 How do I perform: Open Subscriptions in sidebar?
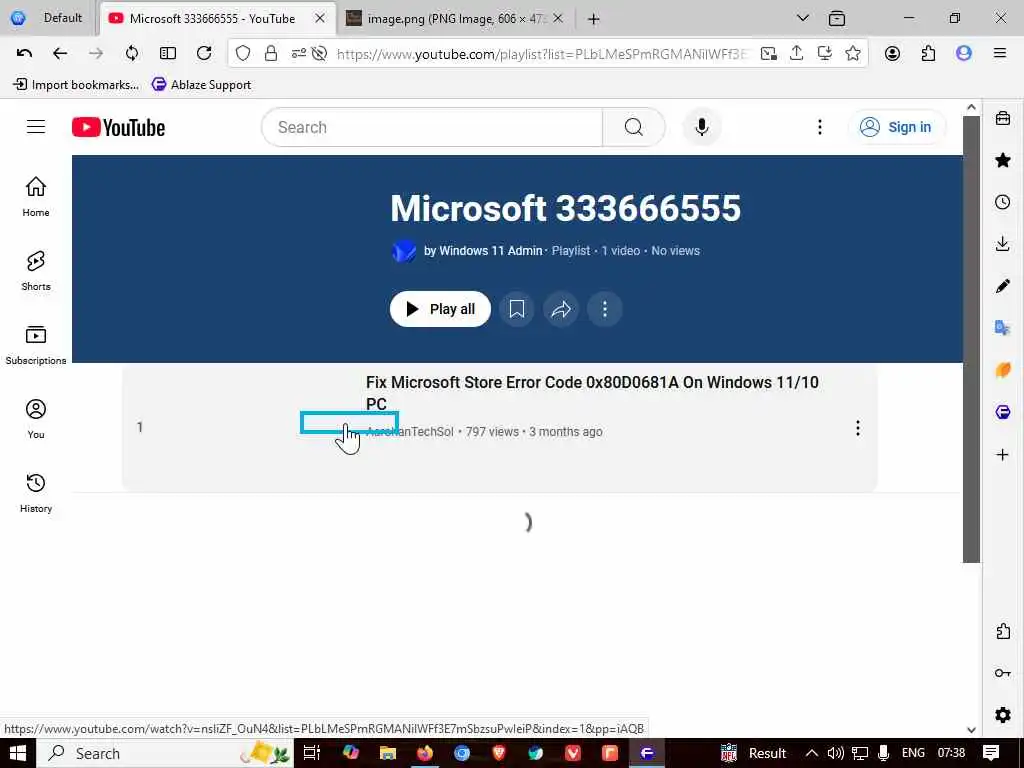coord(36,345)
